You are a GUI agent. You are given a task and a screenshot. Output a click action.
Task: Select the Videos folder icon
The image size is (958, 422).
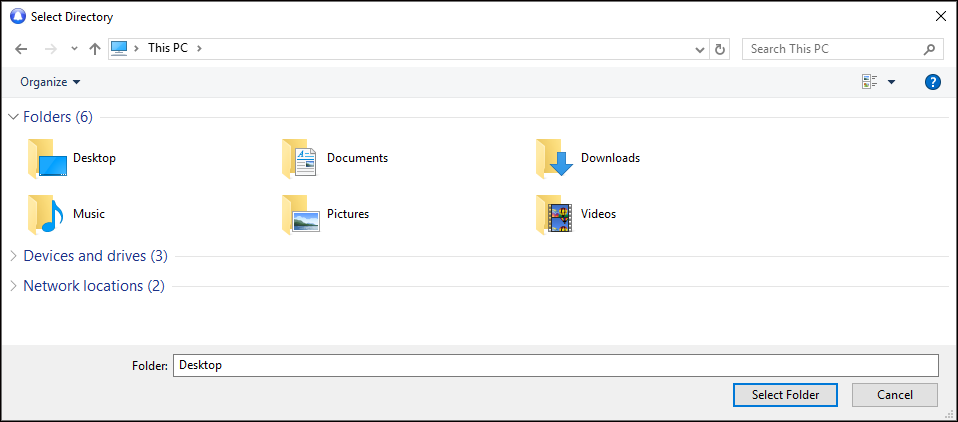click(554, 214)
